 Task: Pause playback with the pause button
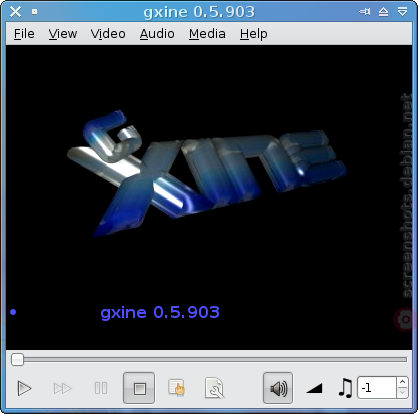101,388
